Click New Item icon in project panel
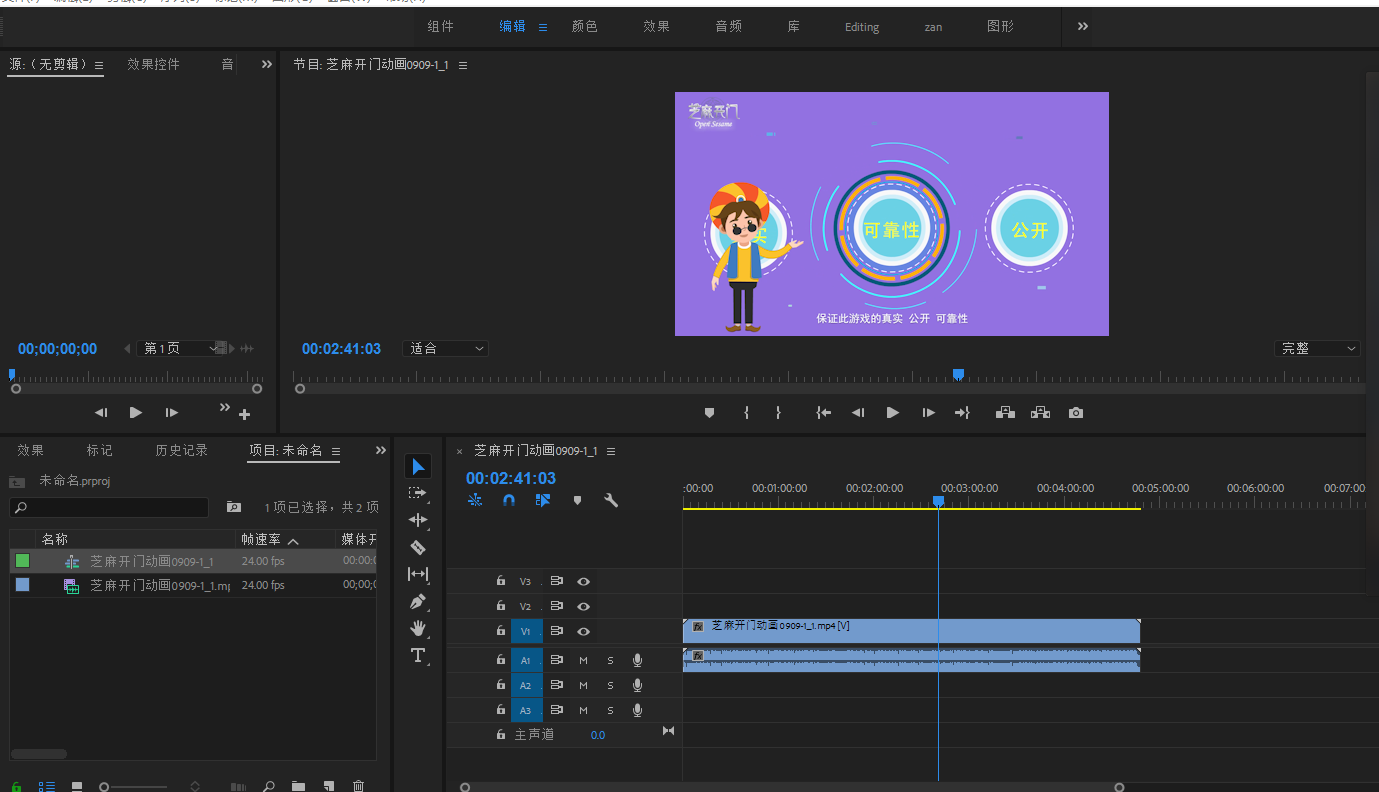Screen dimensions: 1379x792 [328, 786]
